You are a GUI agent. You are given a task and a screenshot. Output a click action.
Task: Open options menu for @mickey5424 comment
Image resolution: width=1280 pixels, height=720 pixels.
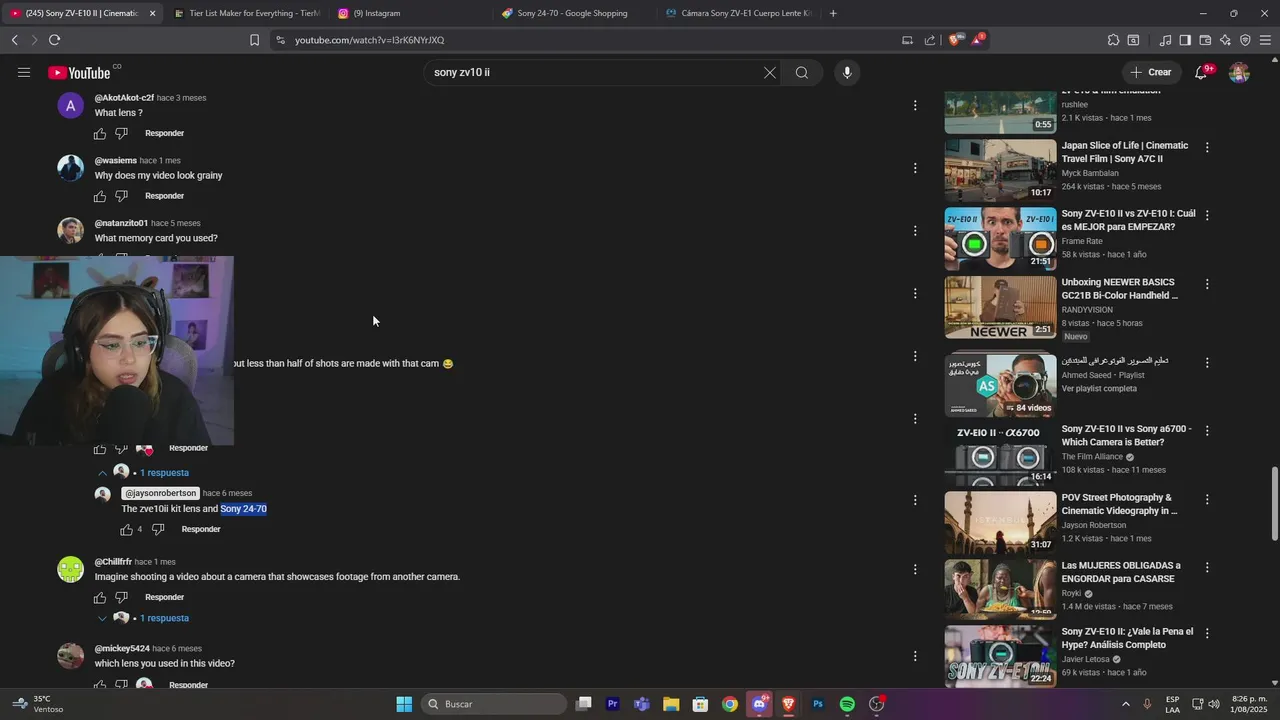(915, 656)
